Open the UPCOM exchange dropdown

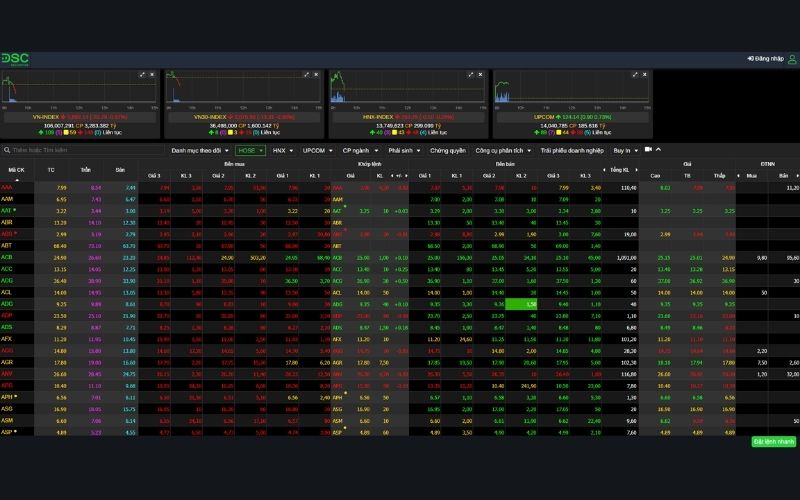click(x=317, y=151)
